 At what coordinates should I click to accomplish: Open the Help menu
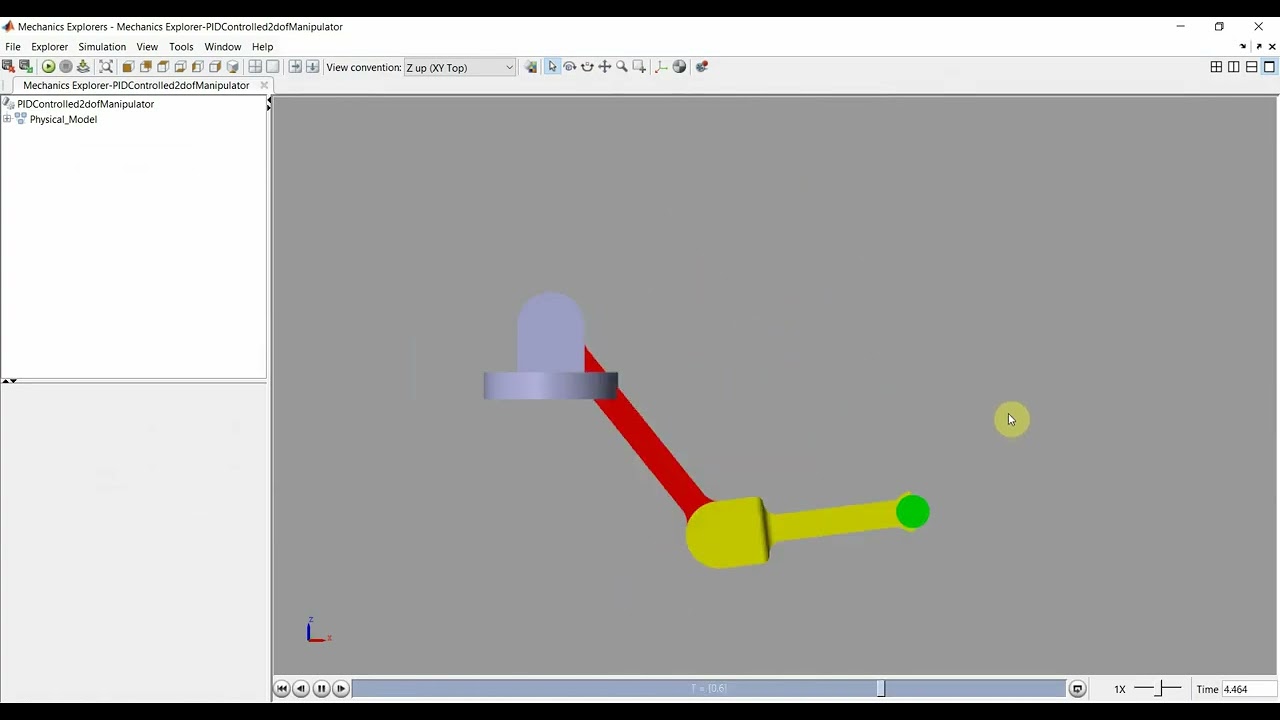point(262,47)
